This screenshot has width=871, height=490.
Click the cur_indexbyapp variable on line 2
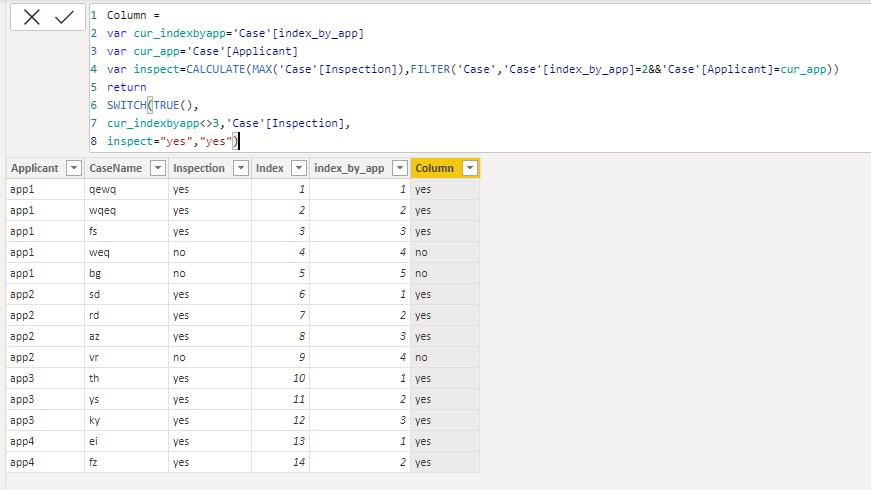click(x=179, y=33)
